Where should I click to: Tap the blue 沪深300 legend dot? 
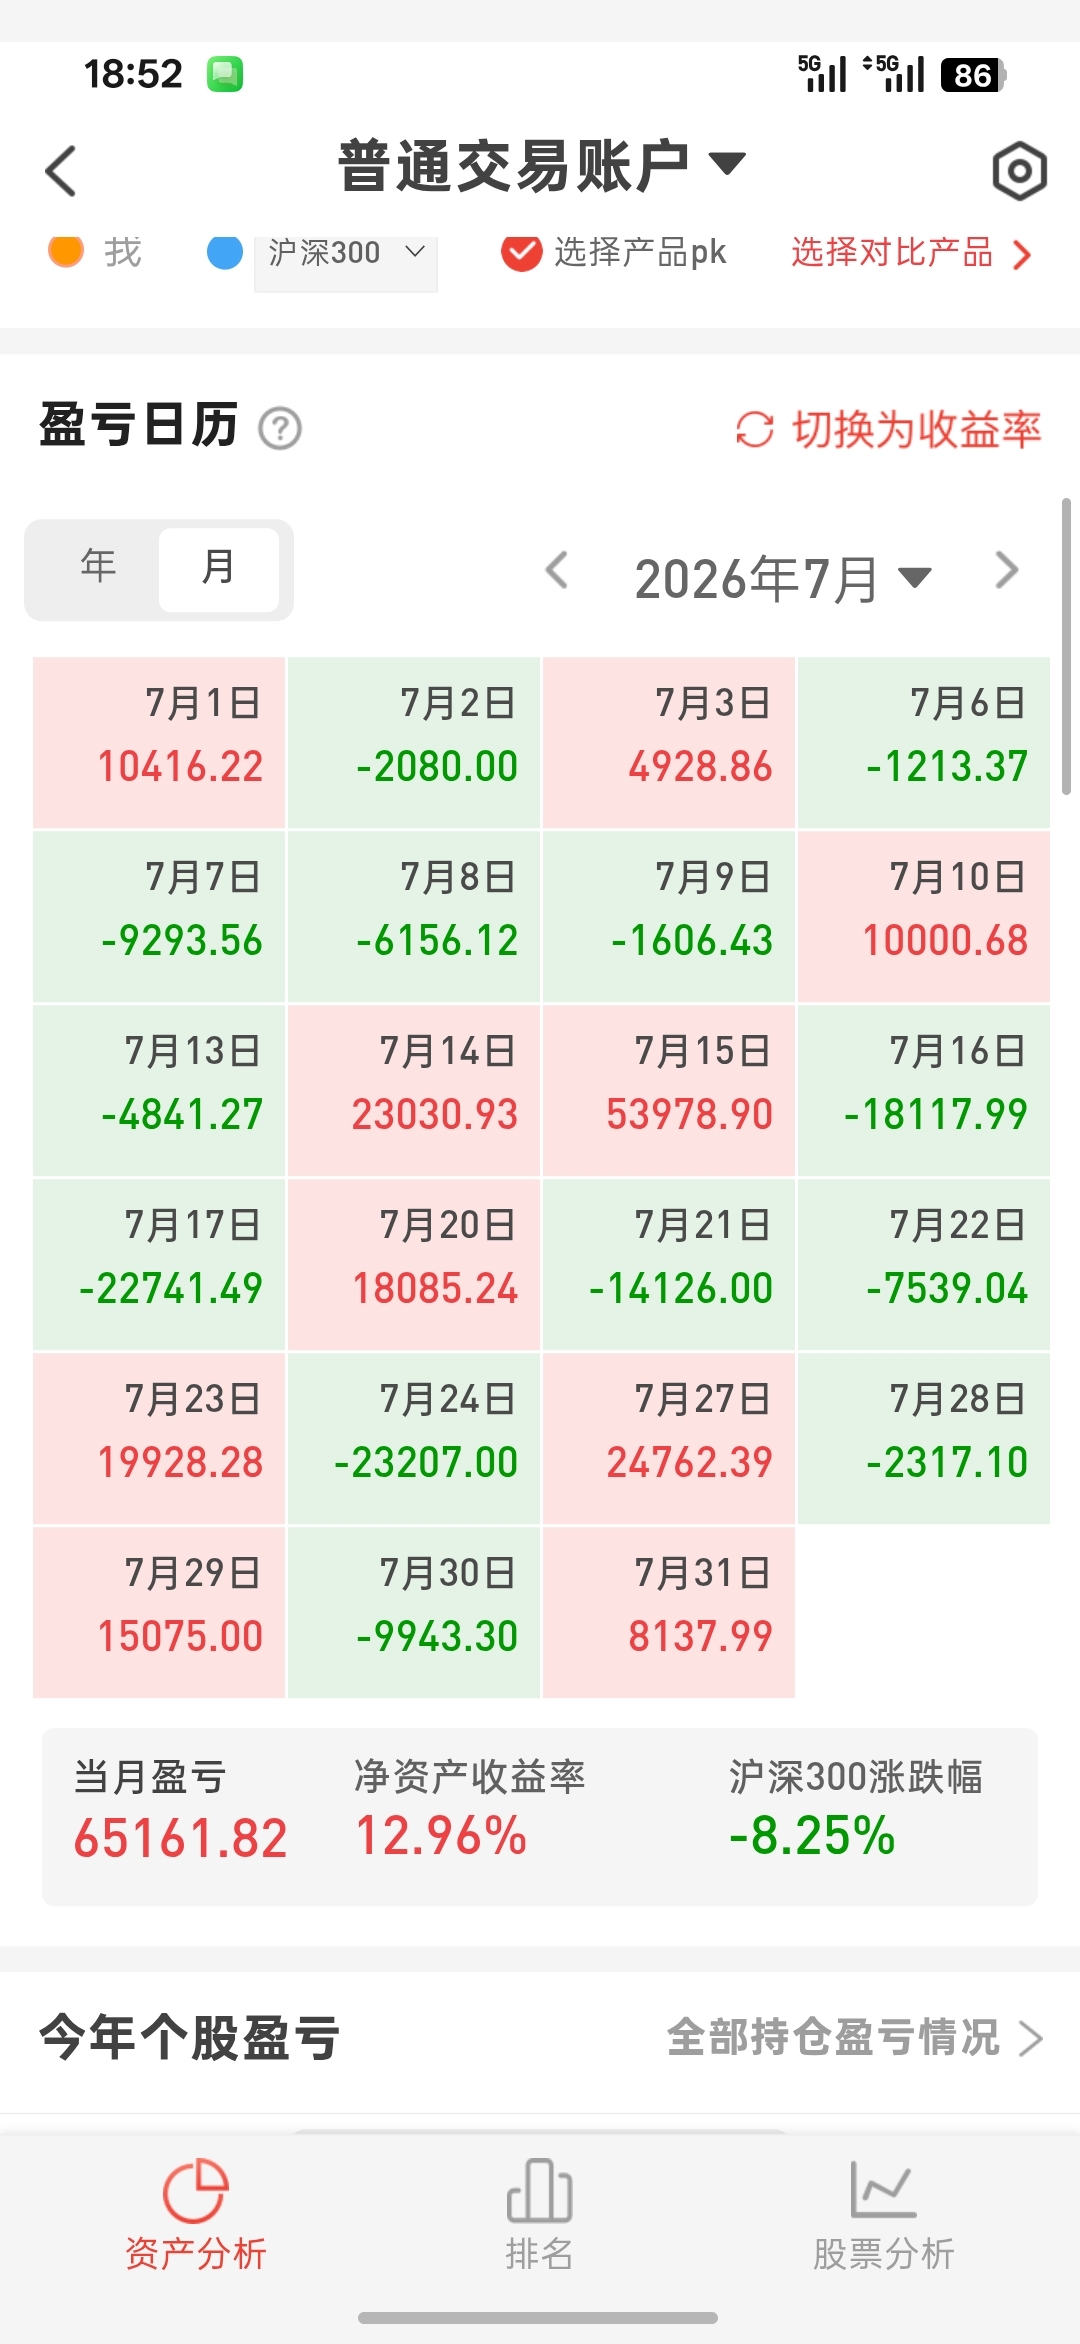[x=225, y=252]
